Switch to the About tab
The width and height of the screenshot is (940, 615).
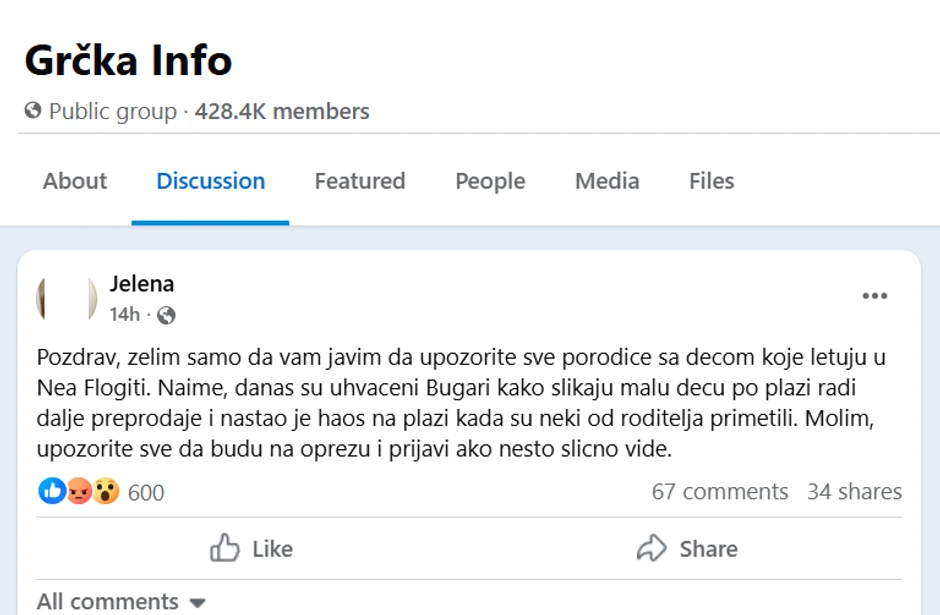(x=74, y=181)
